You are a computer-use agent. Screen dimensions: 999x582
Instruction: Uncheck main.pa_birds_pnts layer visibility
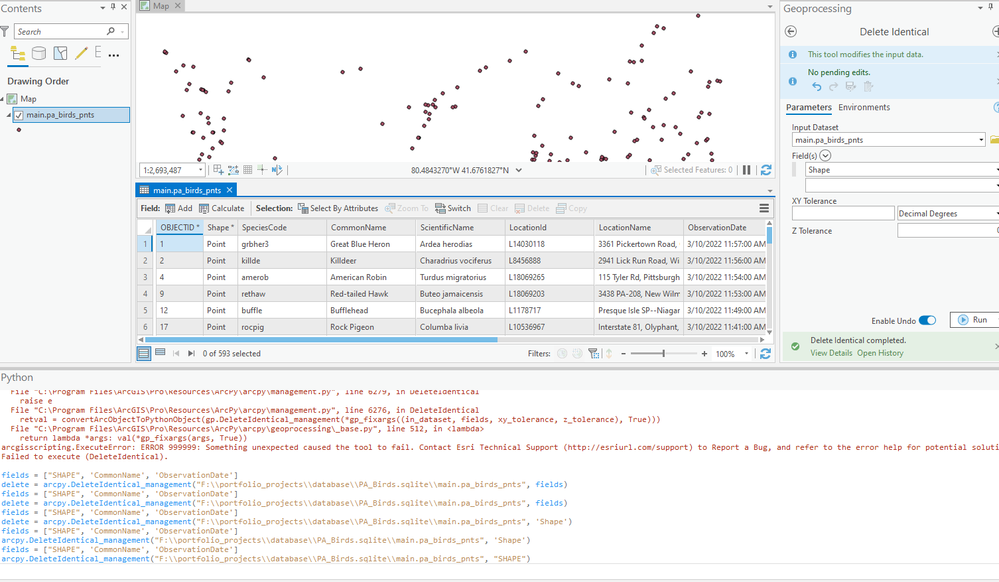pyautogui.click(x=19, y=115)
